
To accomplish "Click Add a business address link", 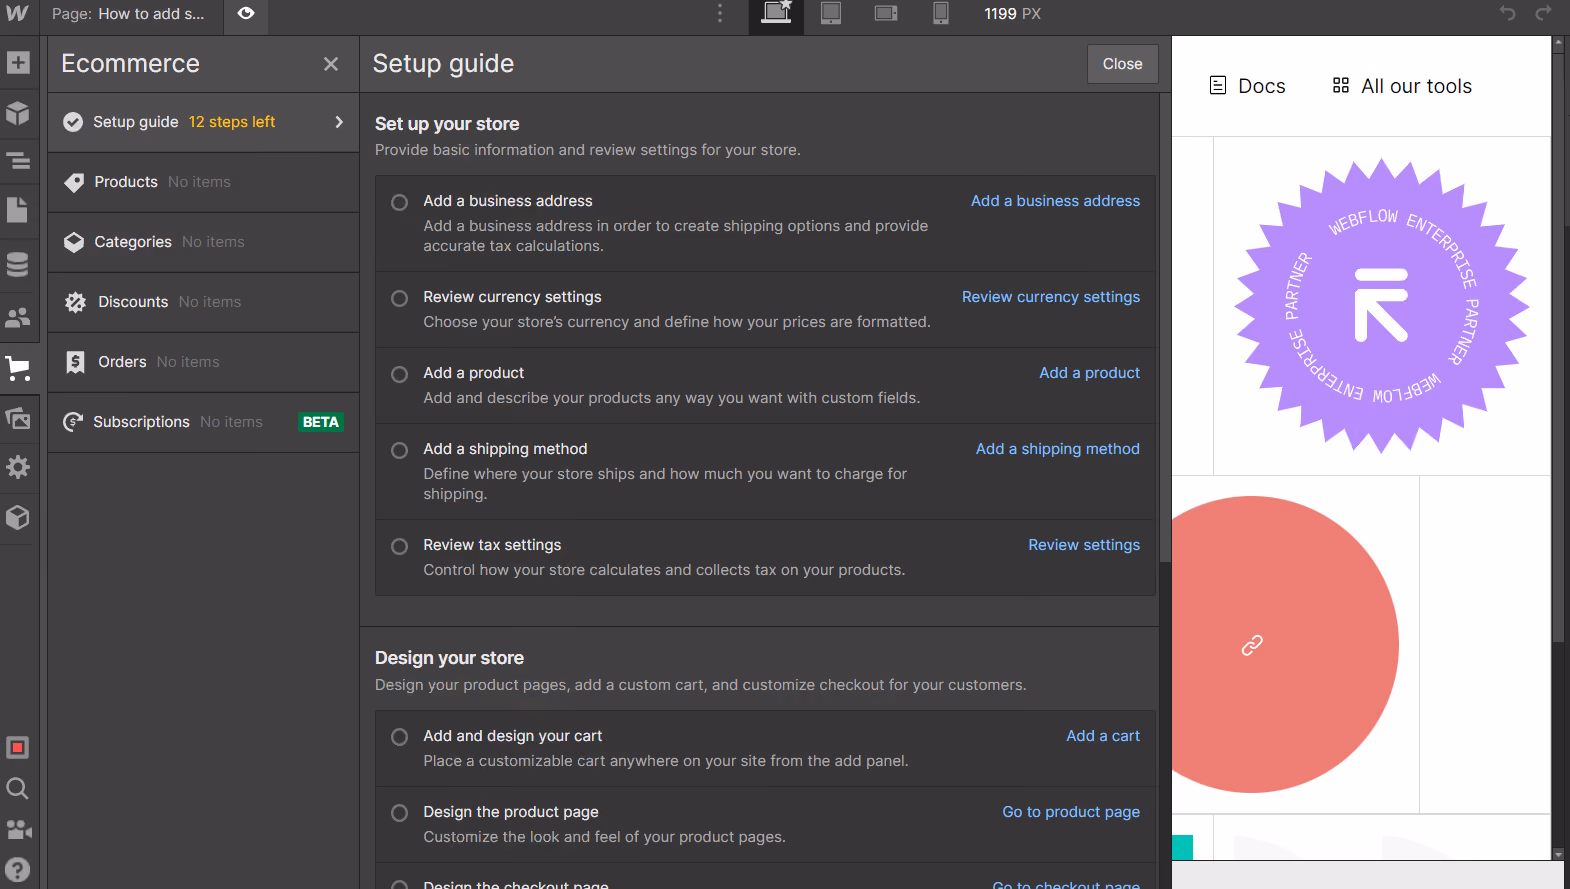I will click(1055, 201).
